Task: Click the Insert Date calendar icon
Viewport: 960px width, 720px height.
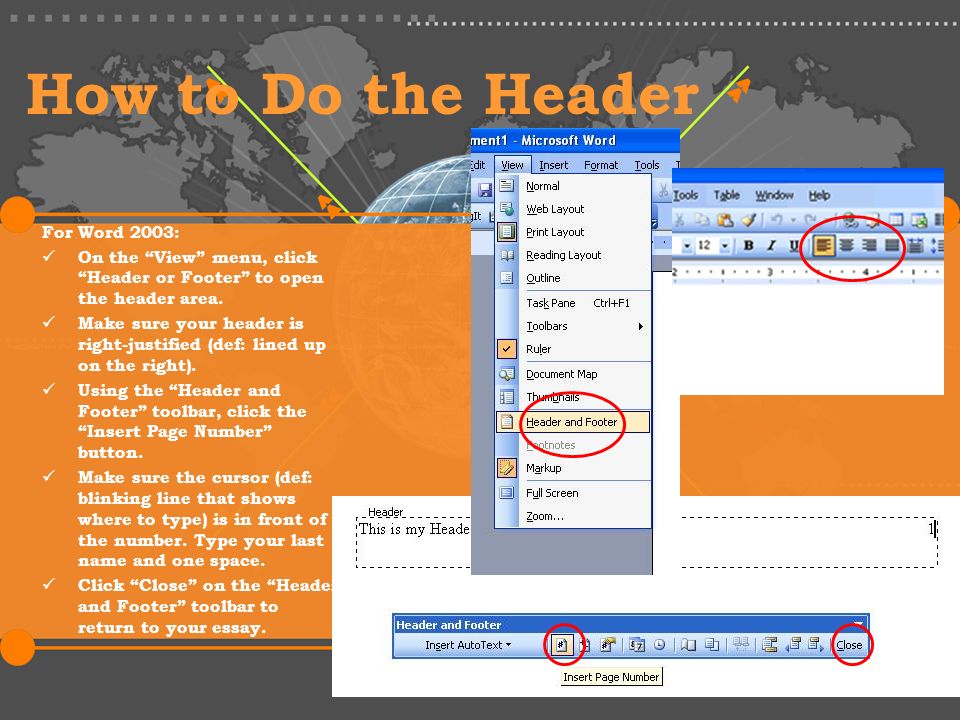Action: click(x=637, y=645)
